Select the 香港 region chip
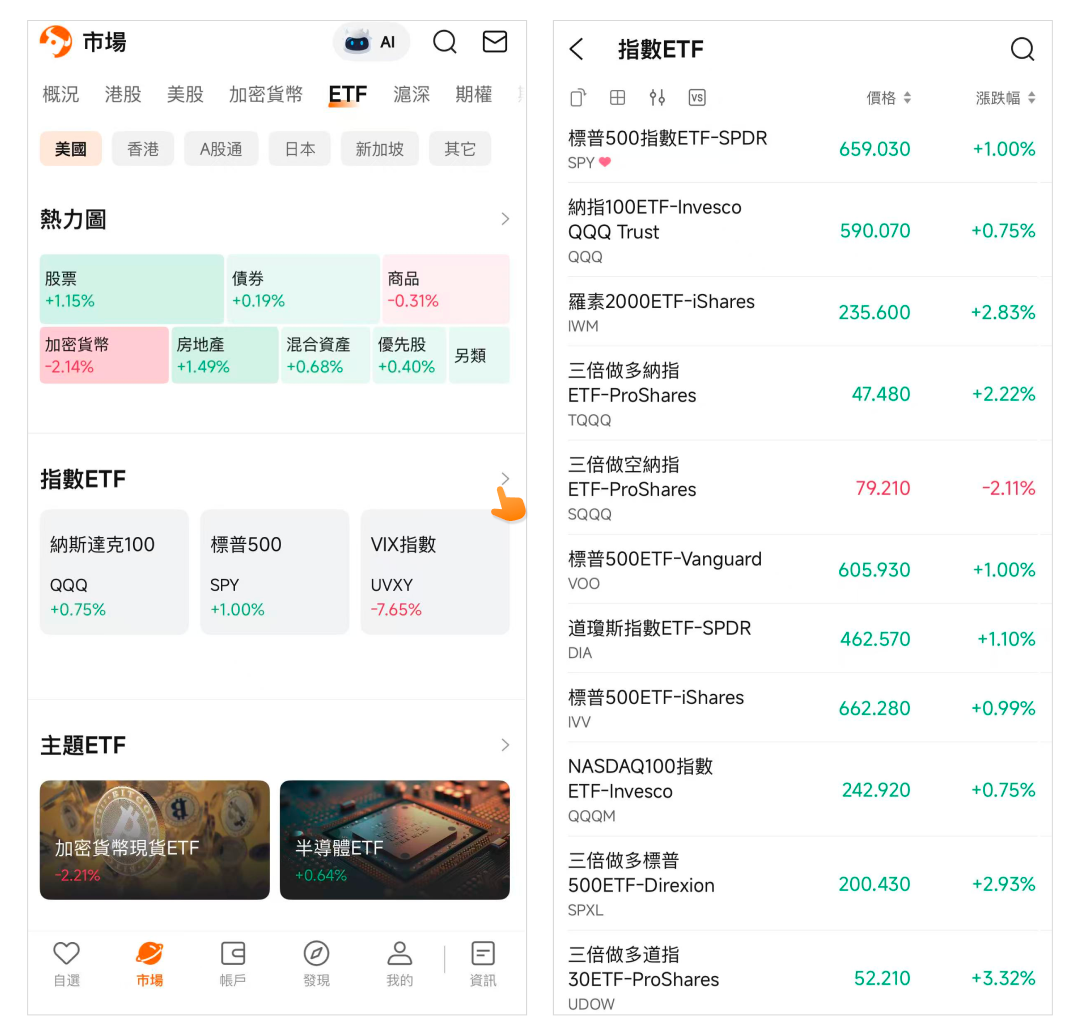 pyautogui.click(x=143, y=149)
